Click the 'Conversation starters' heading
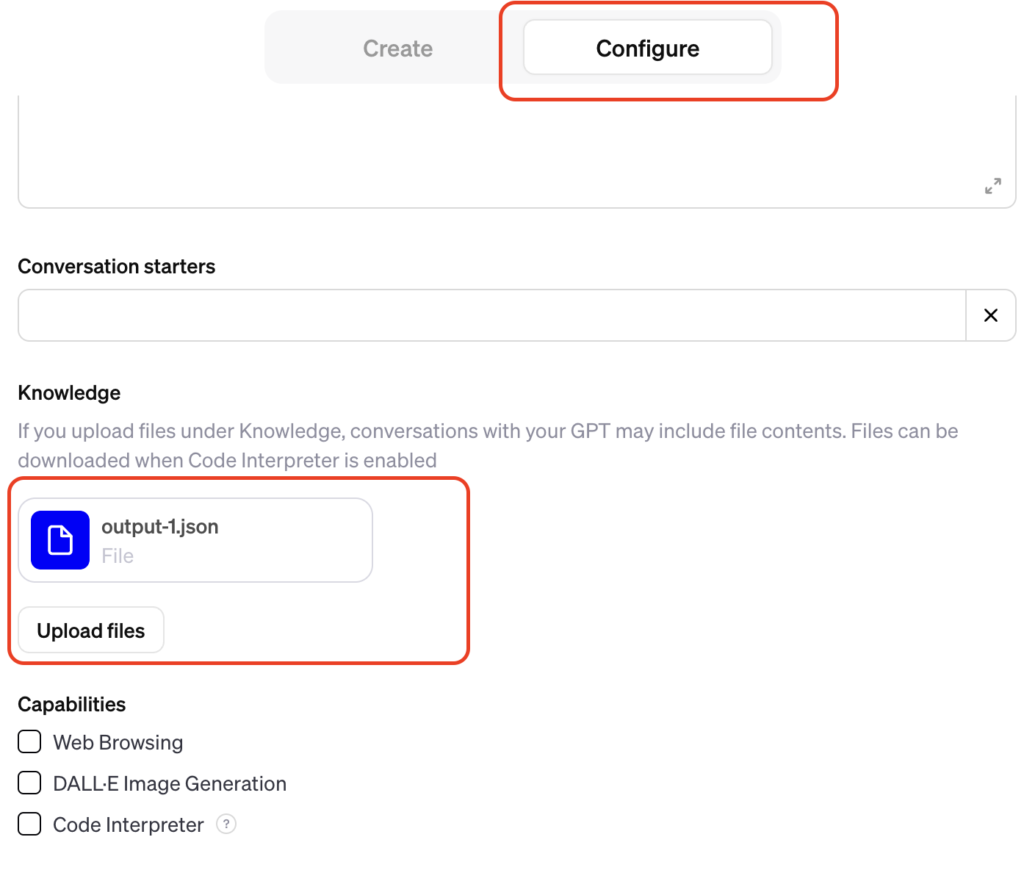 coord(116,267)
